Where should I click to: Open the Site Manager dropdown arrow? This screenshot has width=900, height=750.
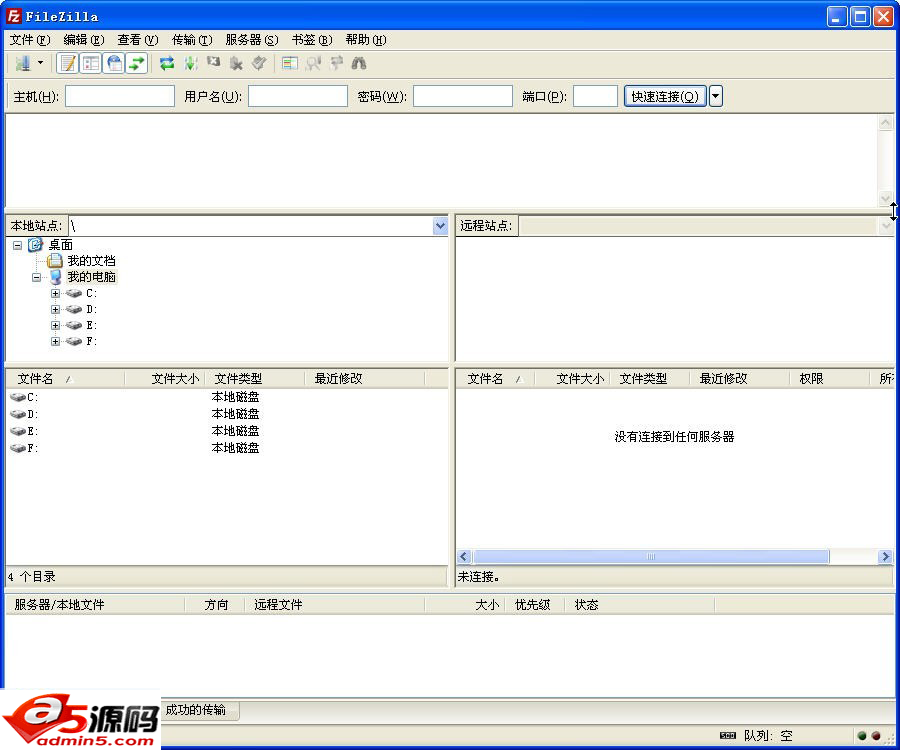click(40, 63)
